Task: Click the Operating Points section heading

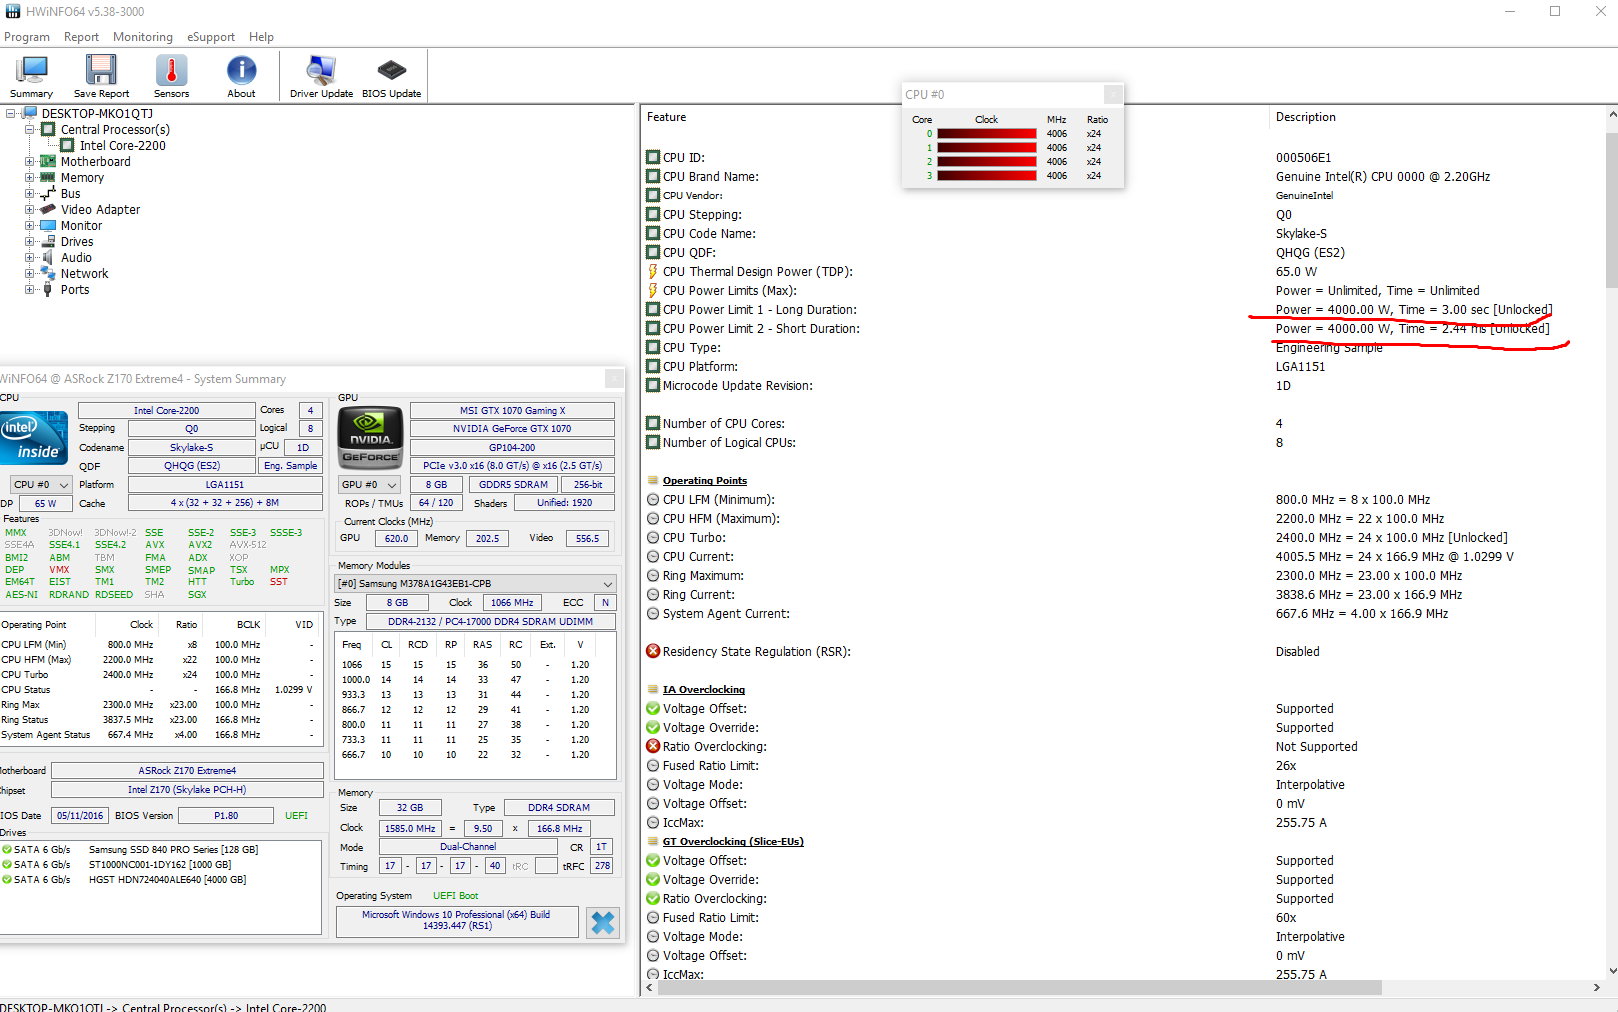Action: (x=704, y=481)
